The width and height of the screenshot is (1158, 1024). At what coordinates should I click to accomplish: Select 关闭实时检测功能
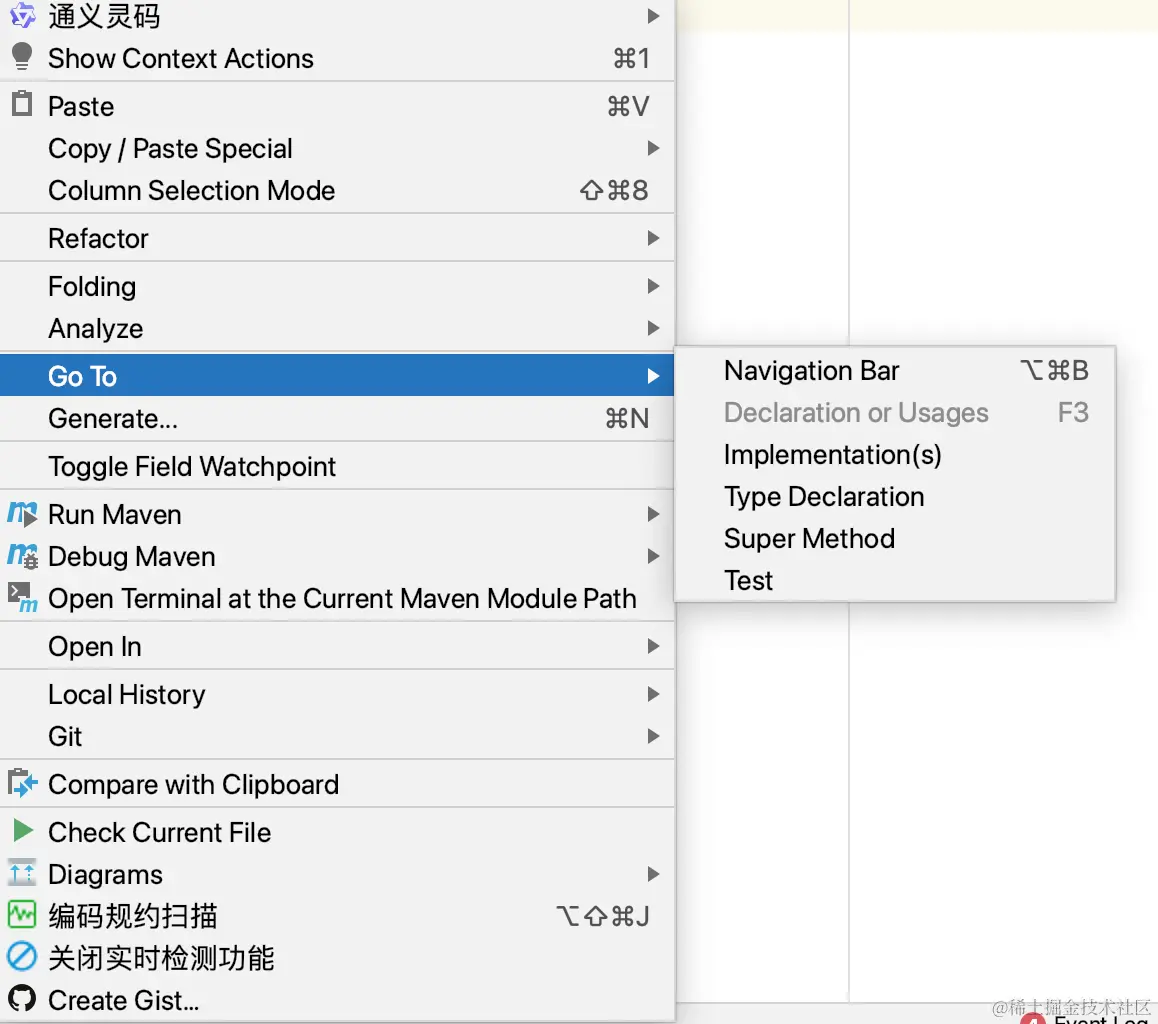[337, 958]
